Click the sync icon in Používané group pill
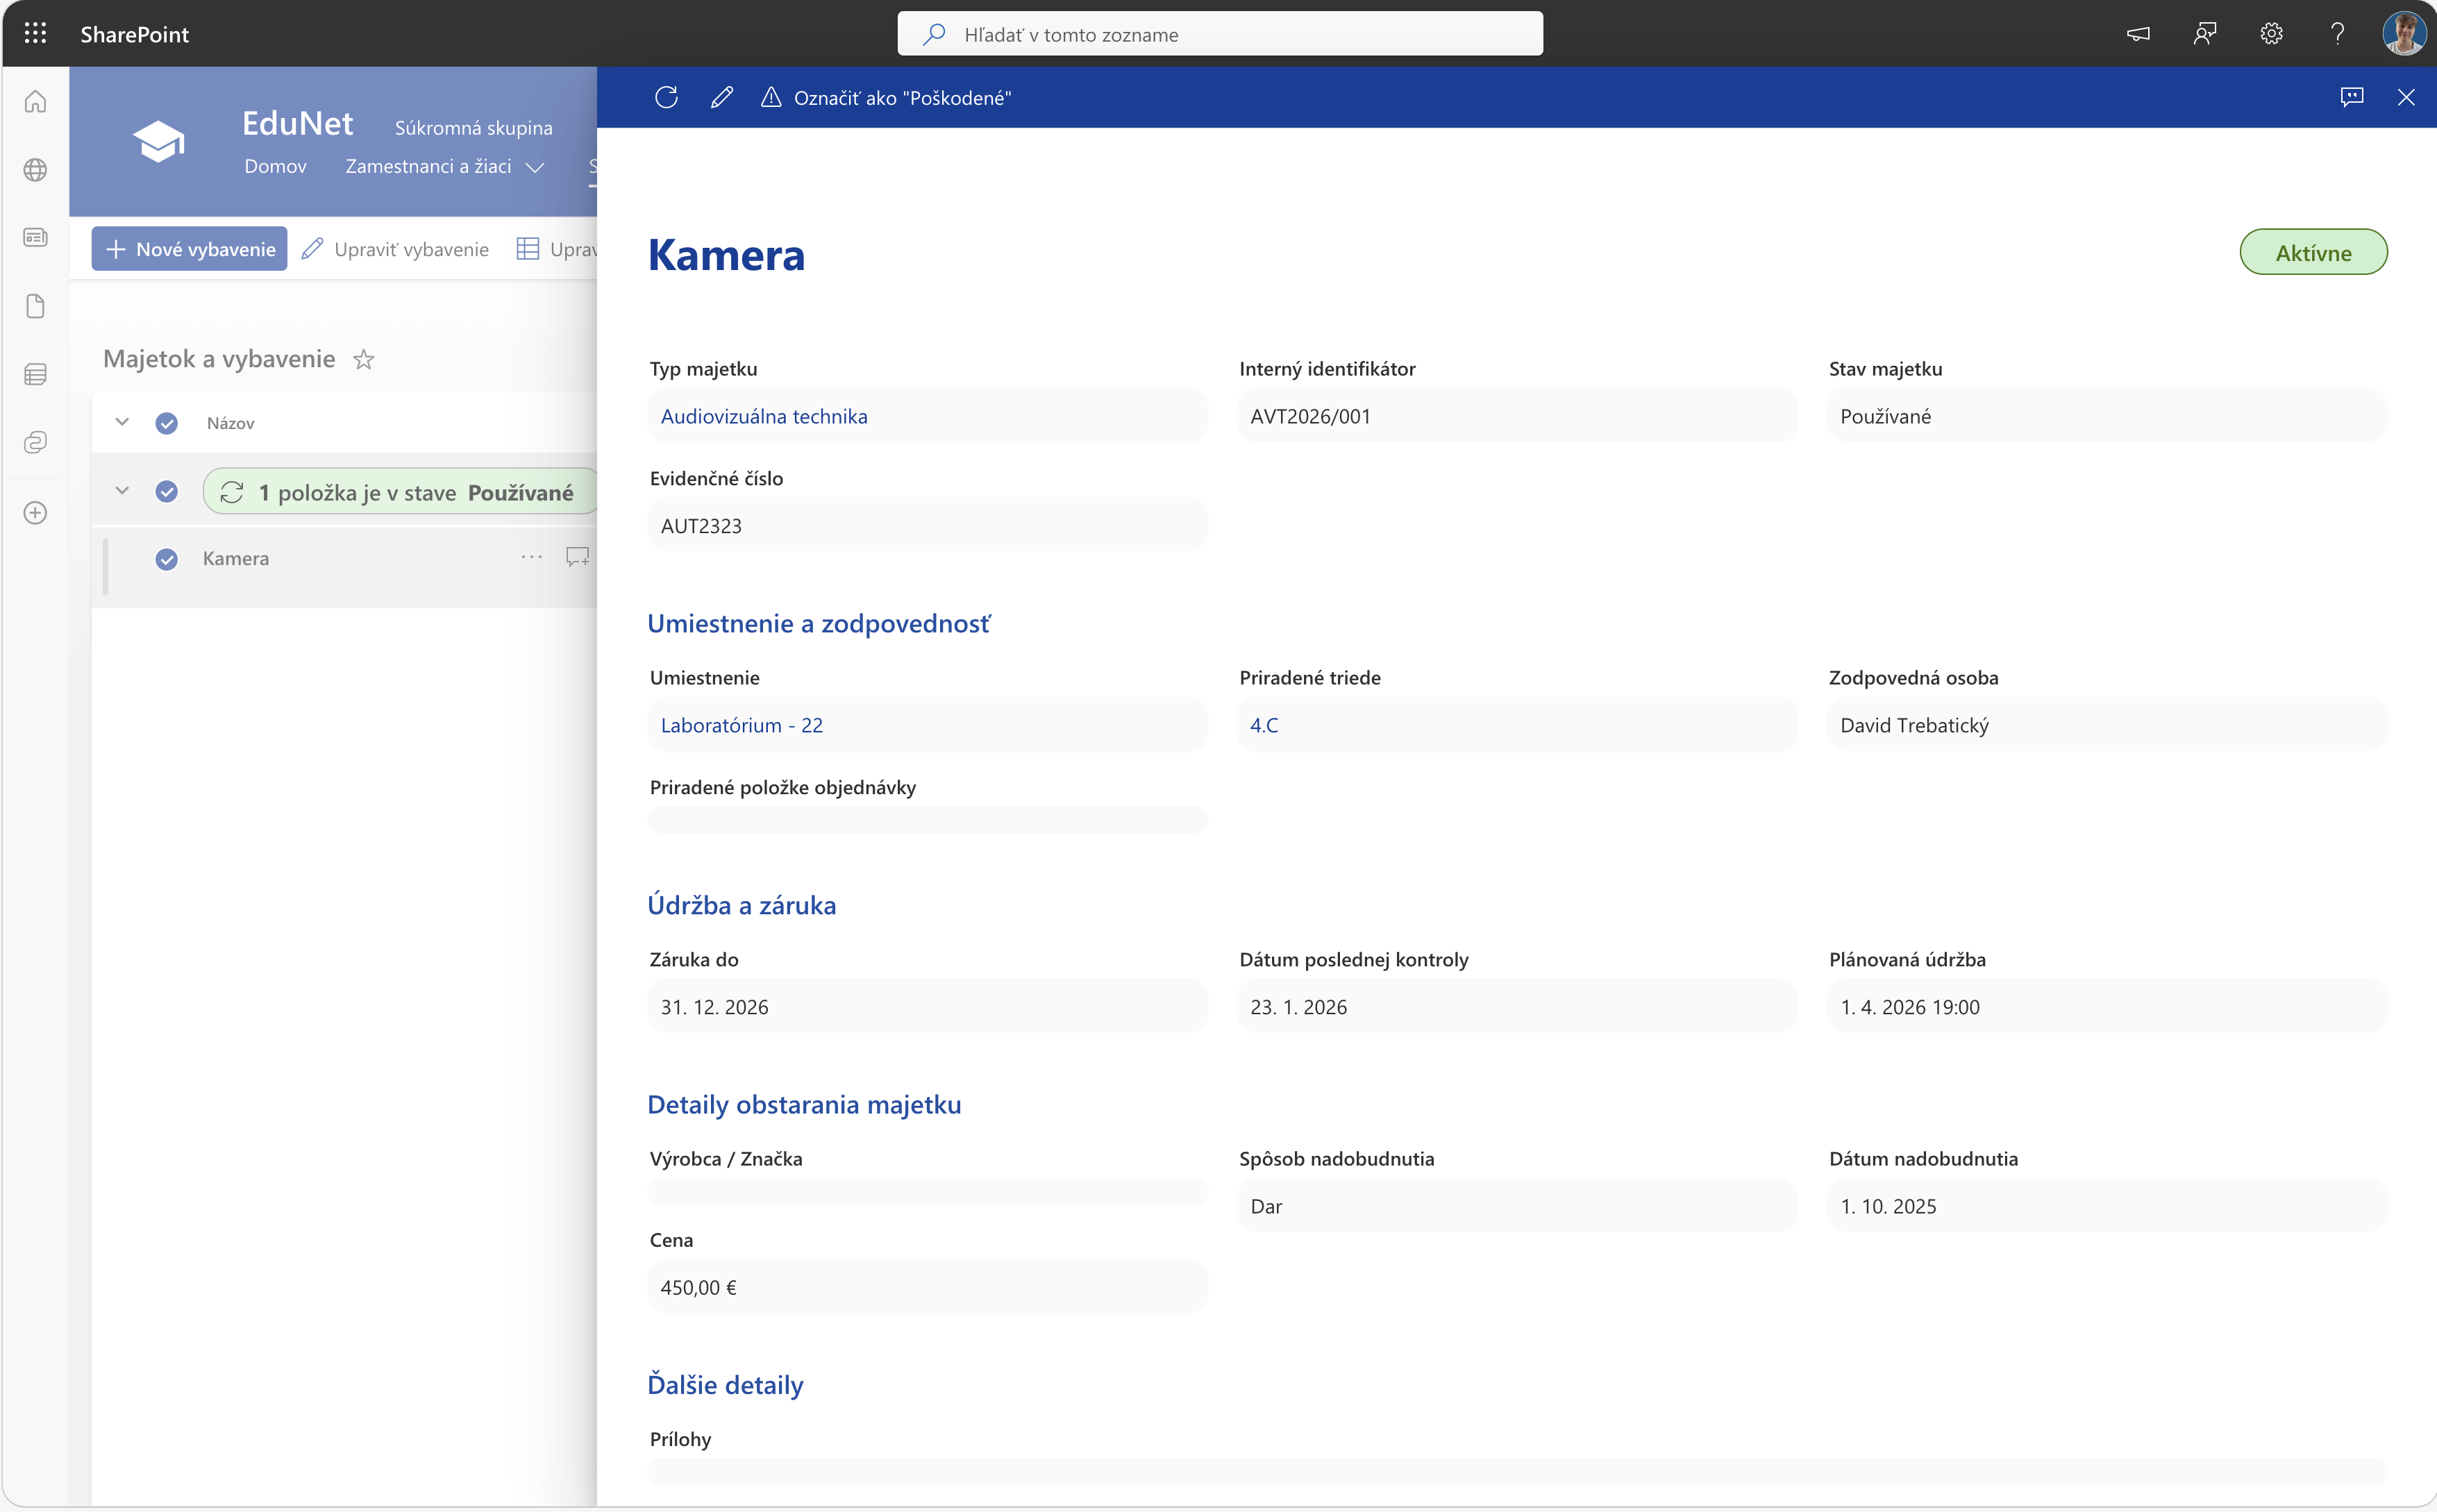Image resolution: width=2437 pixels, height=1512 pixels. pos(231,492)
